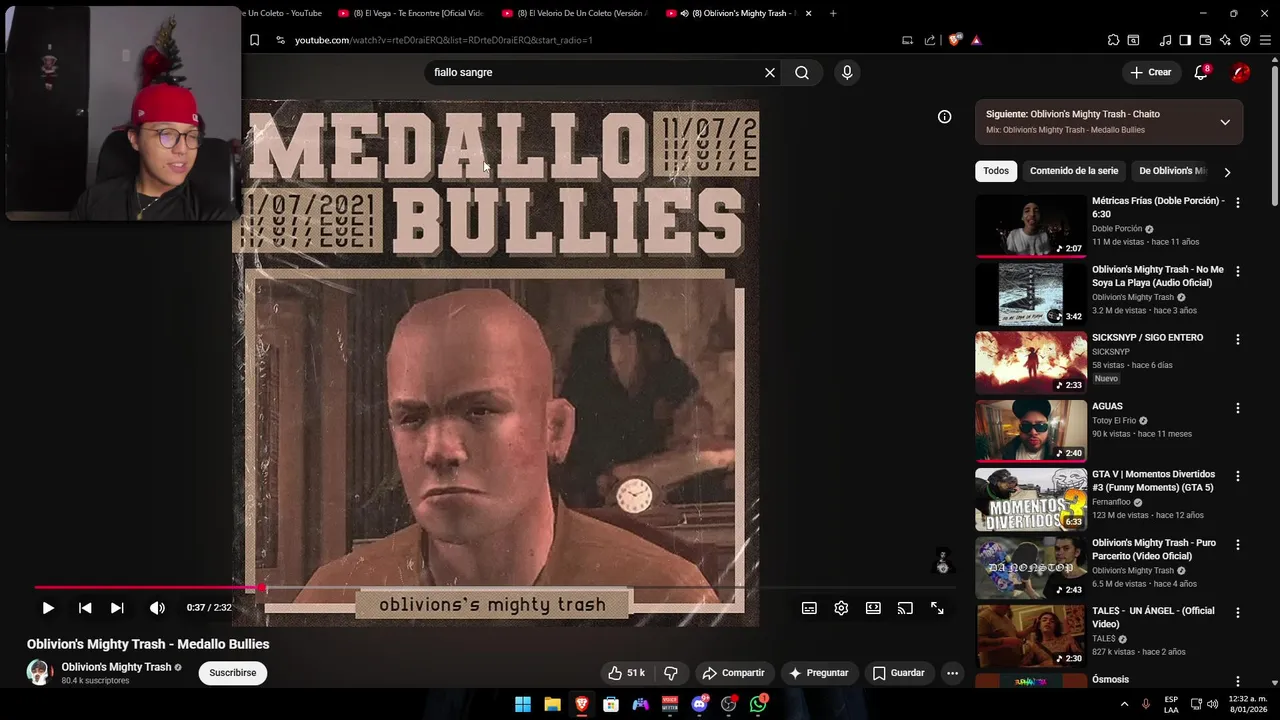
Task: Open Brave playlist music note icon
Action: point(1165,40)
